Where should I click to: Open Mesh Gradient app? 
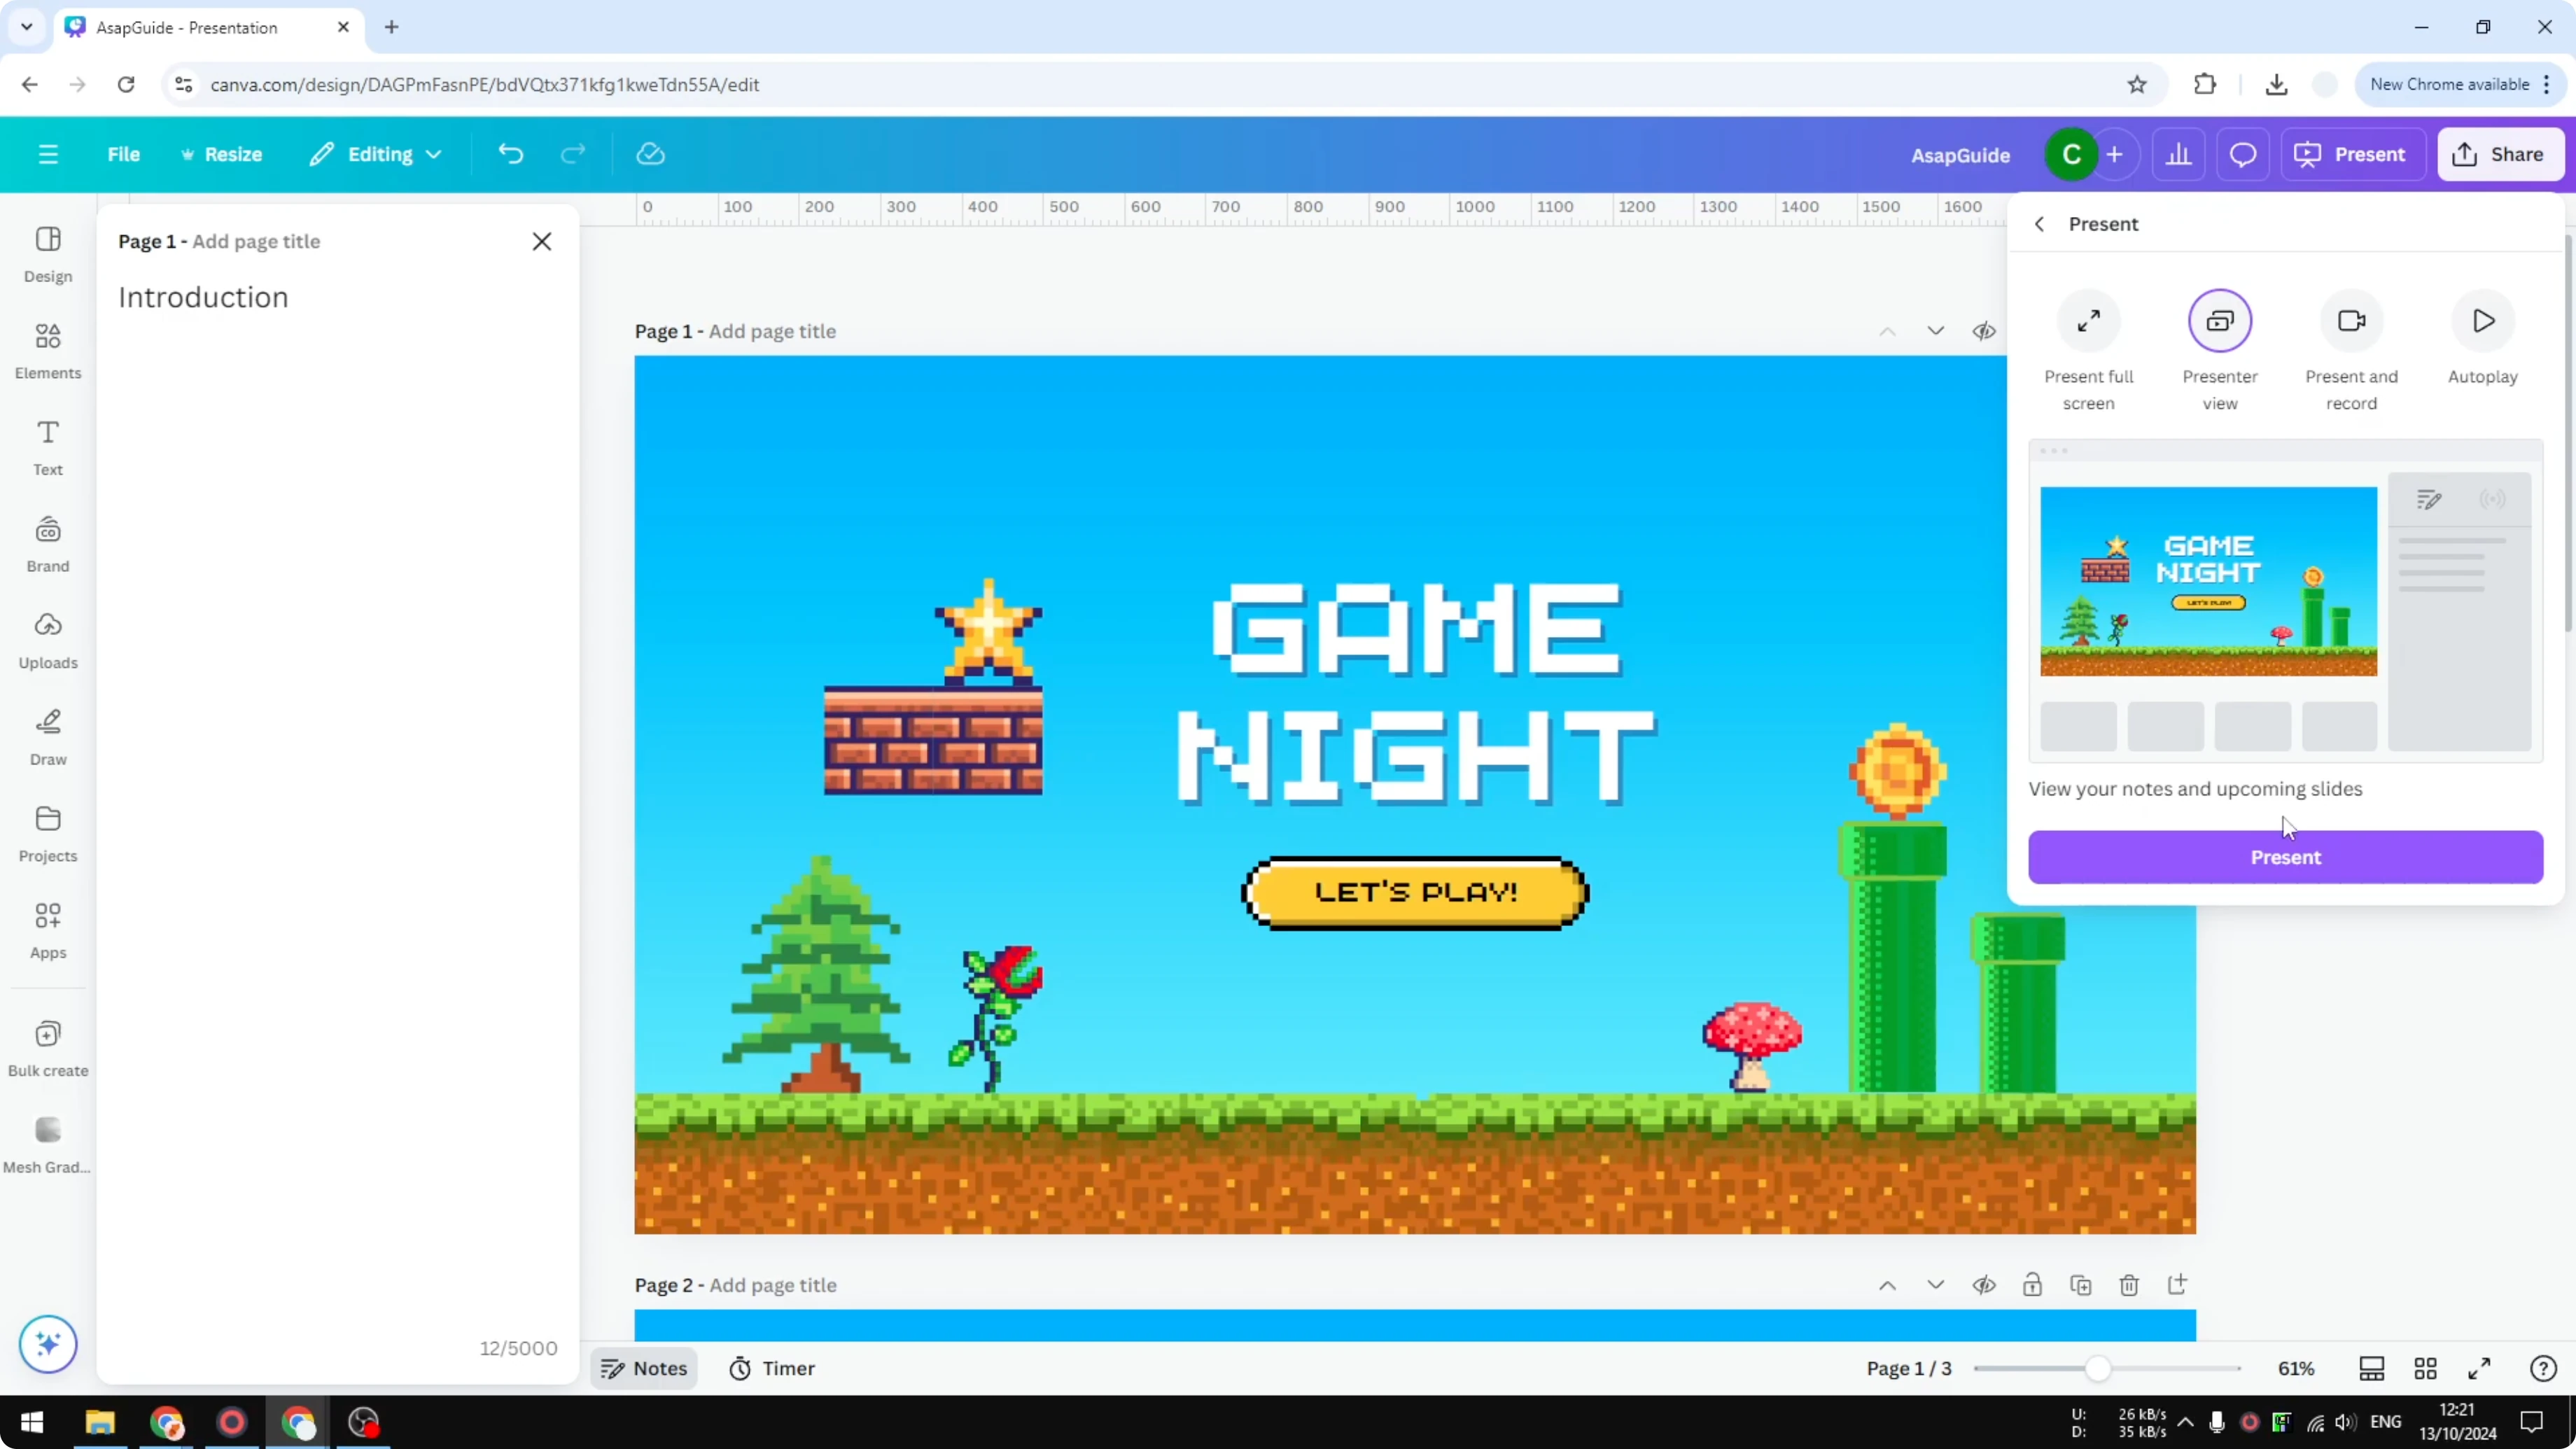click(48, 1145)
